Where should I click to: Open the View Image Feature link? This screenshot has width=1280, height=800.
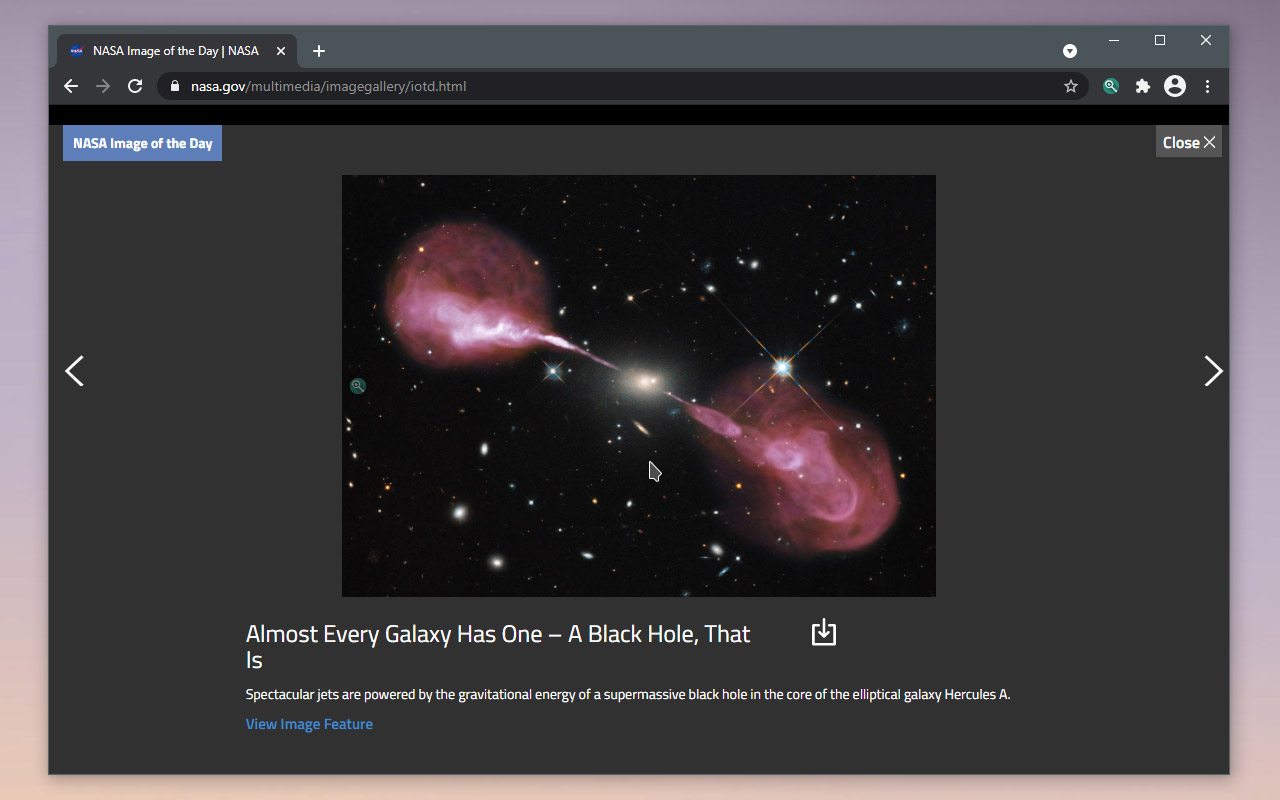click(x=309, y=724)
